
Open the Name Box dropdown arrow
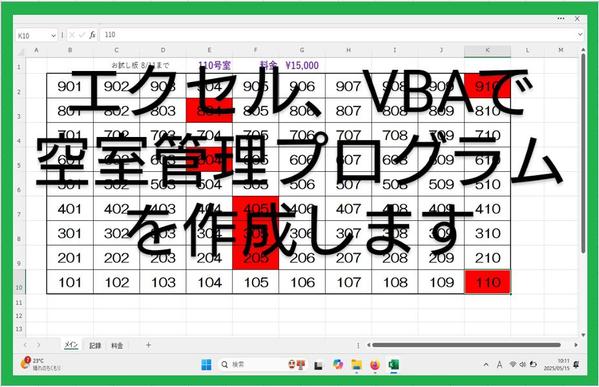(53, 36)
